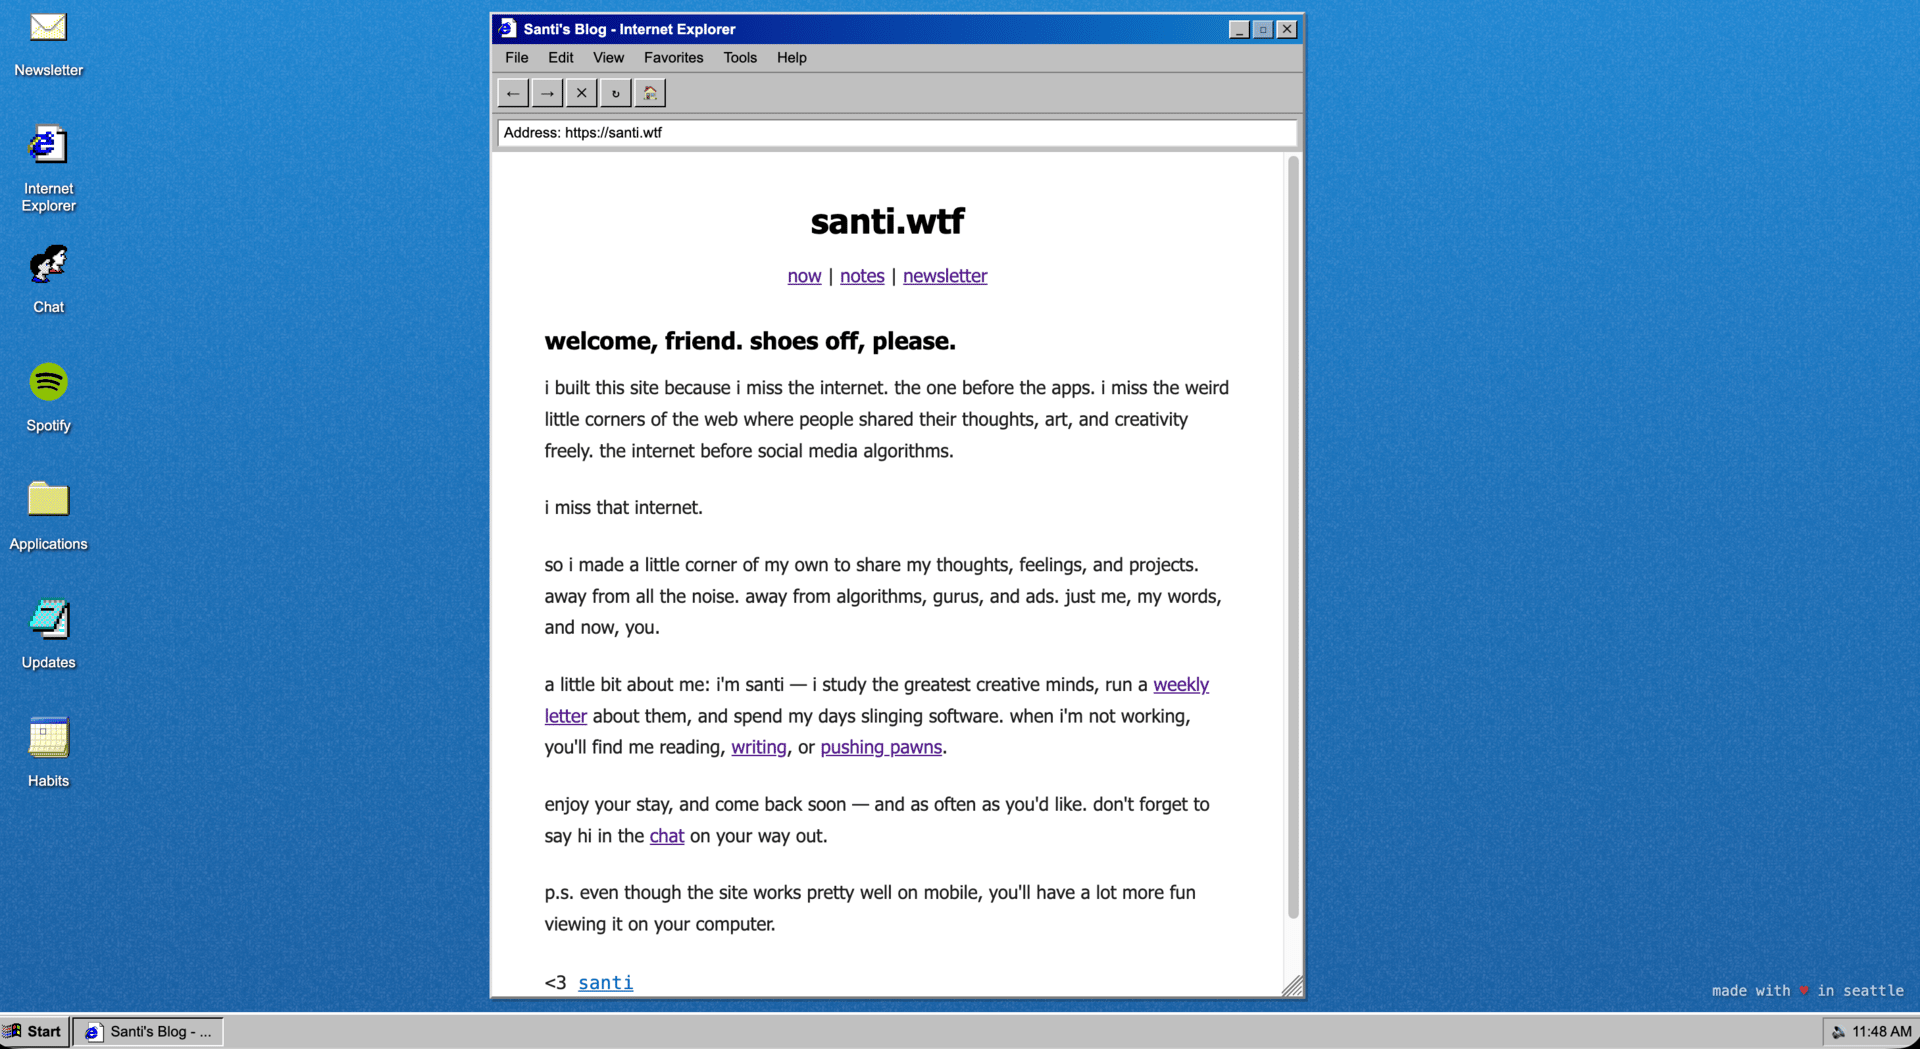1920x1049 pixels.
Task: Click the 'i miss that internet.' sentence
Action: coord(623,508)
